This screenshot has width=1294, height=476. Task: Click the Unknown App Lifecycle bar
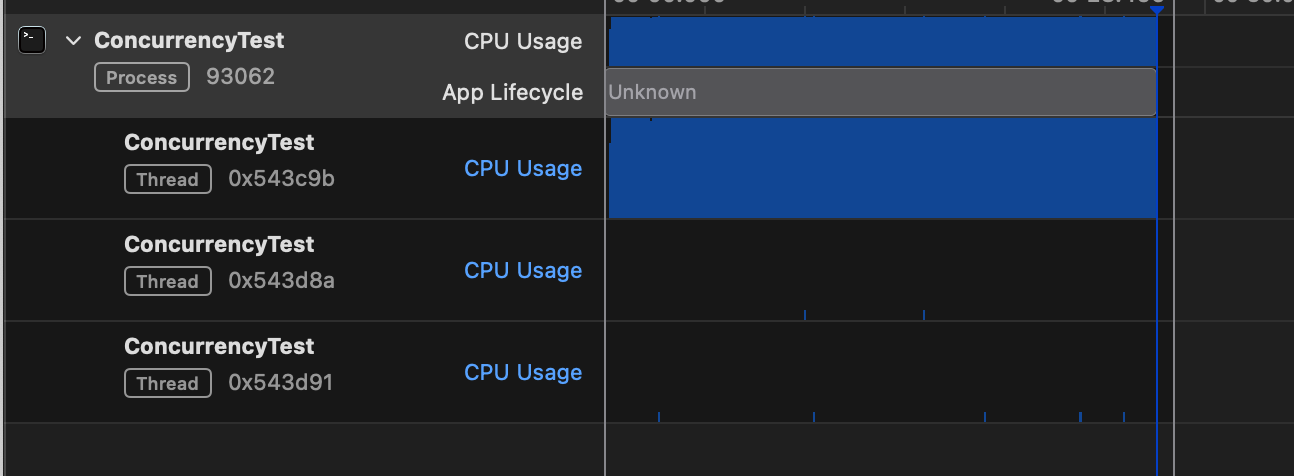coord(881,92)
